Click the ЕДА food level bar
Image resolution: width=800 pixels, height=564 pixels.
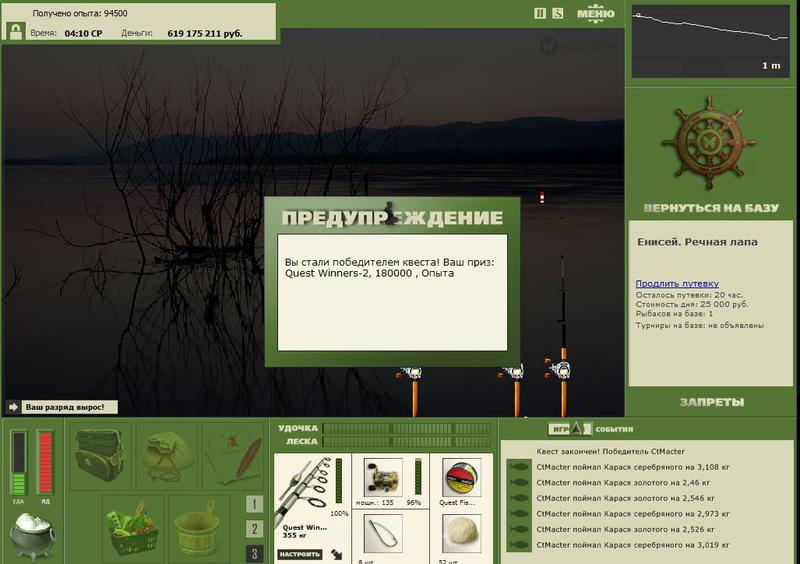tap(19, 462)
